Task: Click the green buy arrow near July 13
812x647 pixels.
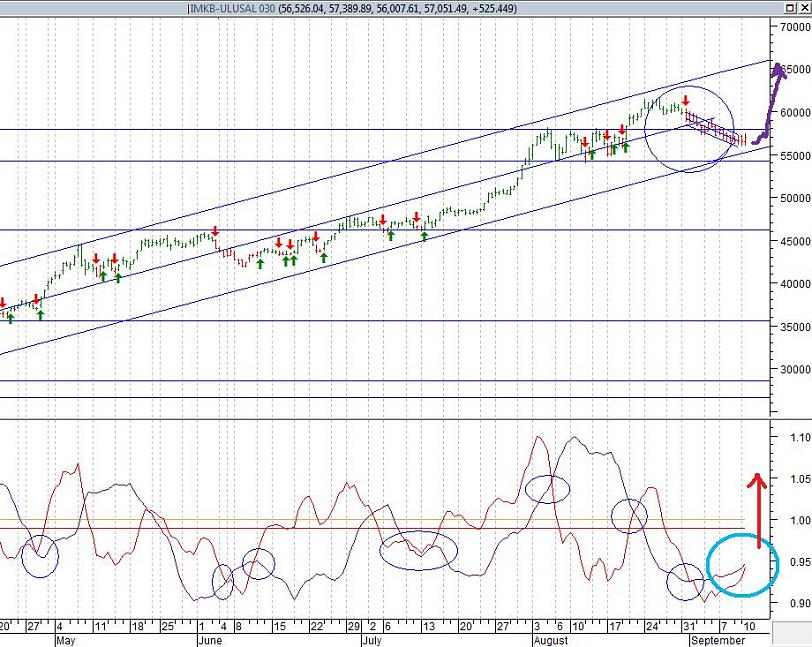Action: pyautogui.click(x=424, y=237)
